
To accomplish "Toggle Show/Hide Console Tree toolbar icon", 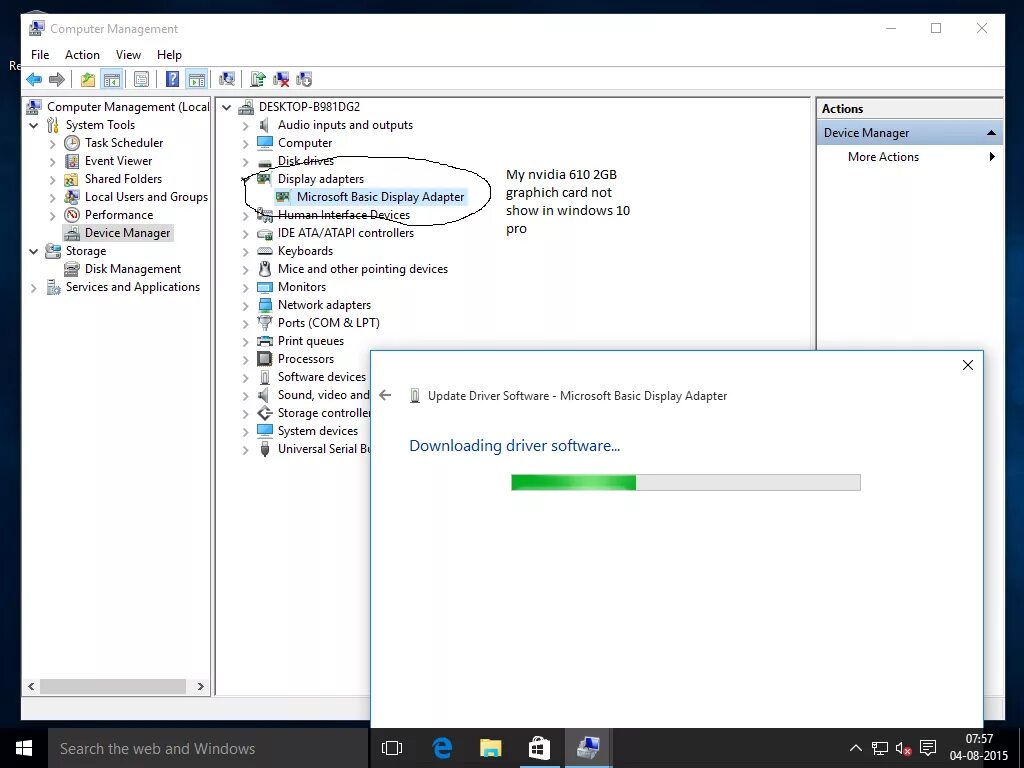I will 112,80.
